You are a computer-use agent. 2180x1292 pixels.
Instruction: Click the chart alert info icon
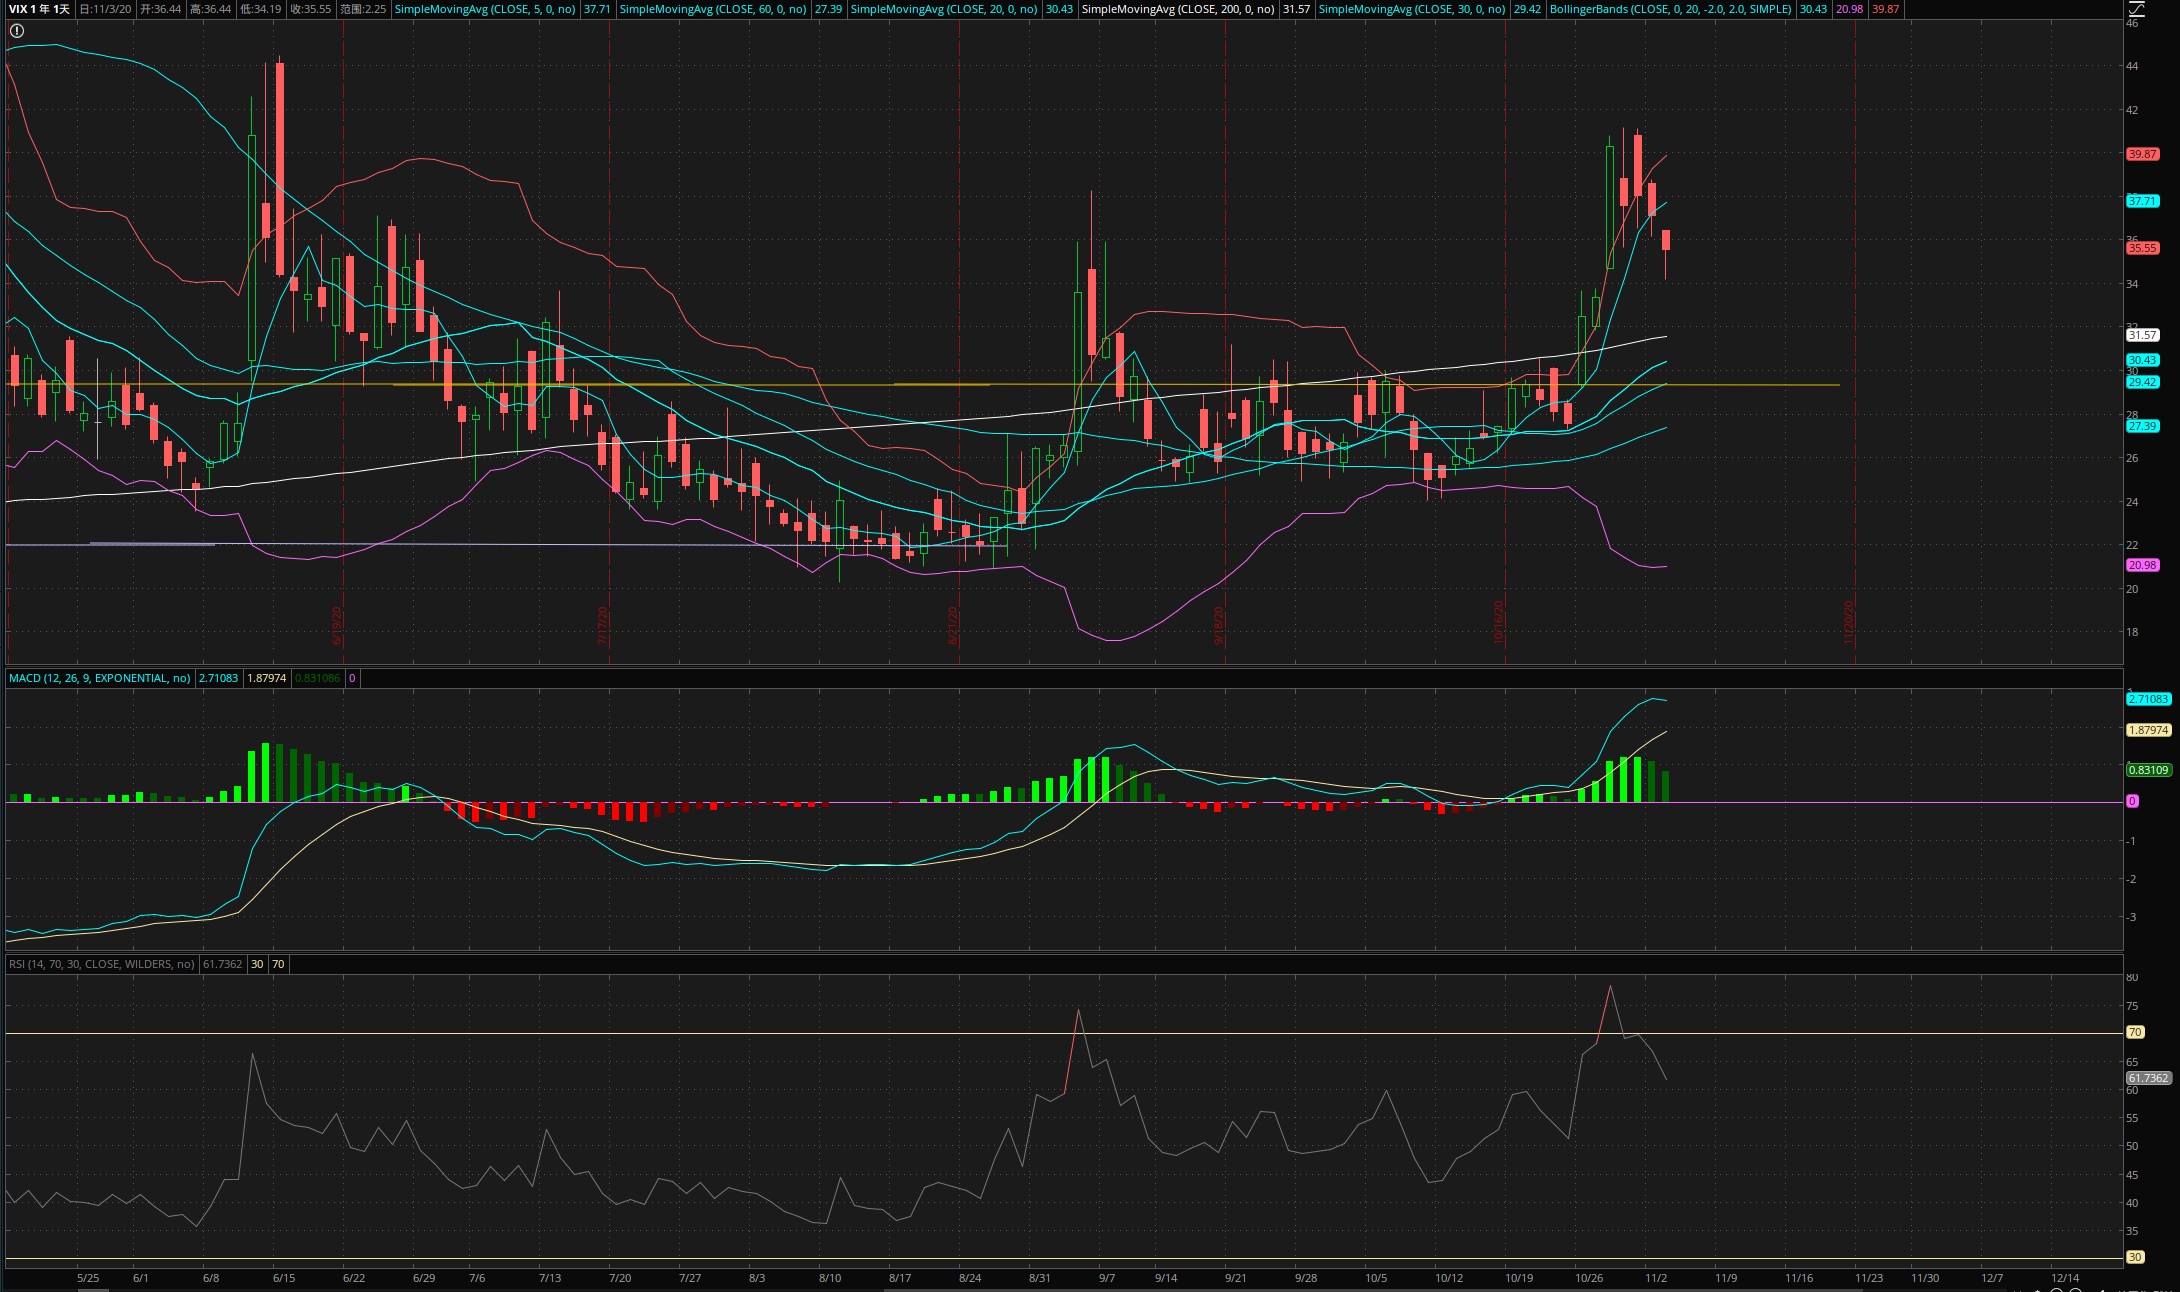pos(17,31)
